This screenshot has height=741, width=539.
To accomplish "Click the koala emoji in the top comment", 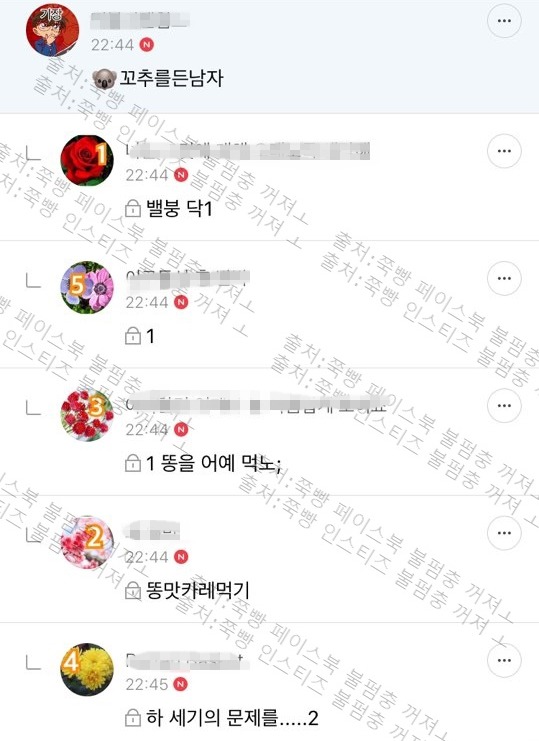I will tap(104, 78).
